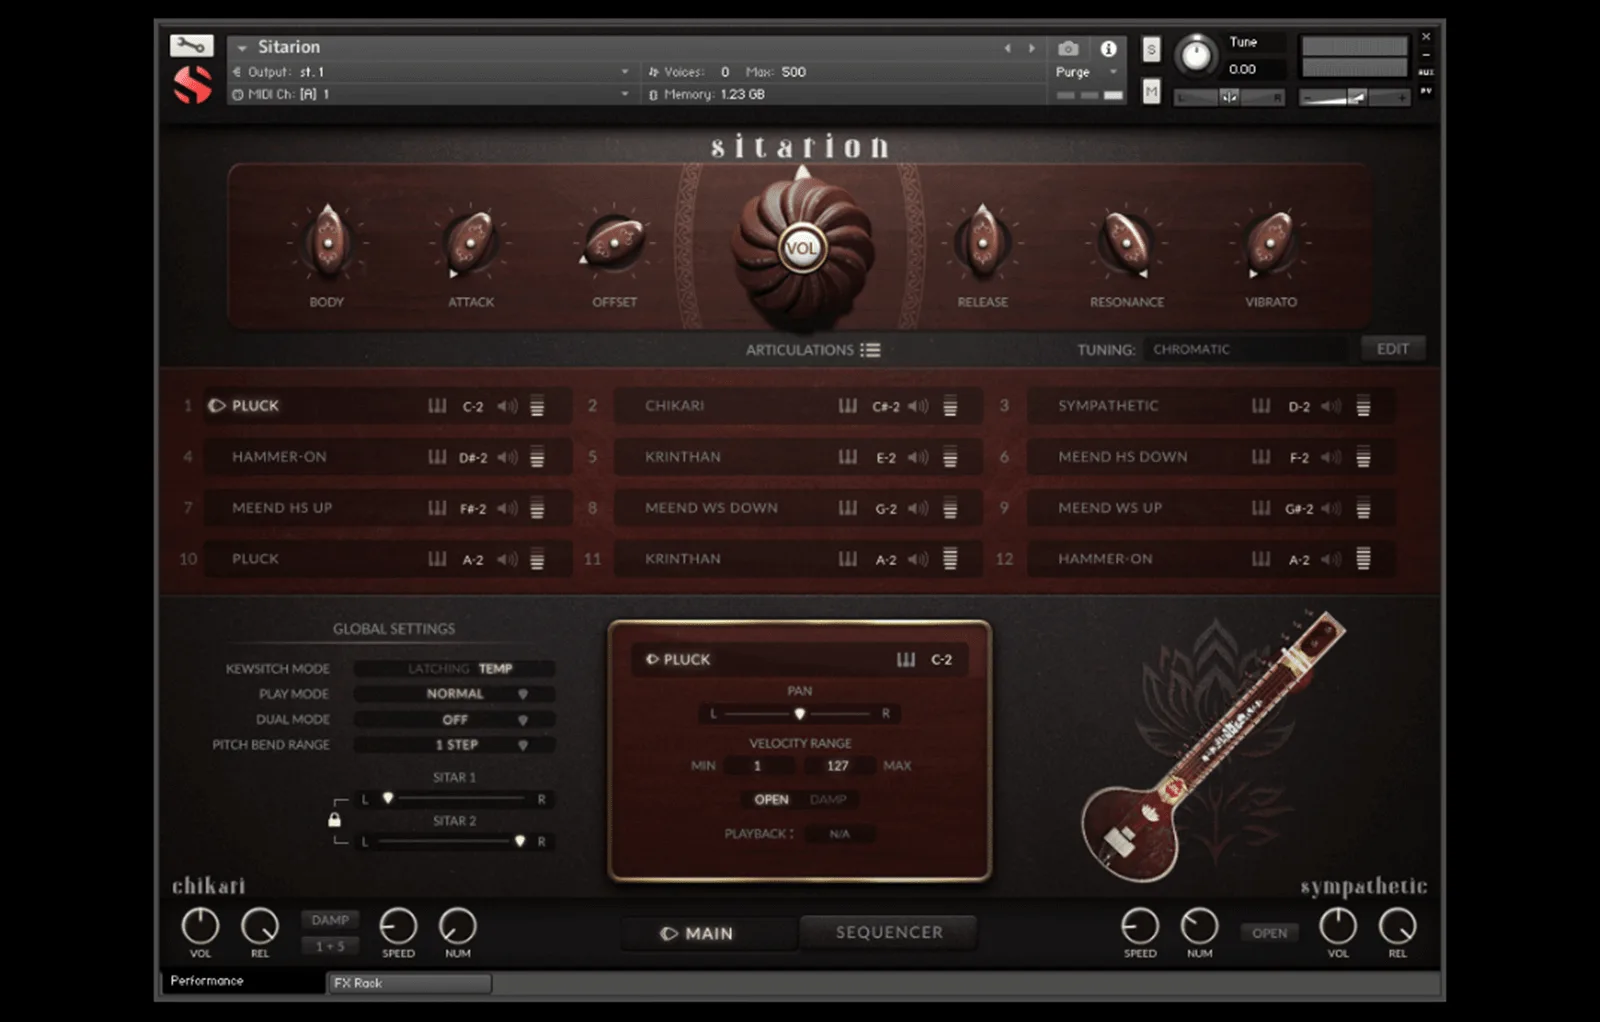1600x1022 pixels.
Task: Select Latching keyswitch mode
Action: 438,668
